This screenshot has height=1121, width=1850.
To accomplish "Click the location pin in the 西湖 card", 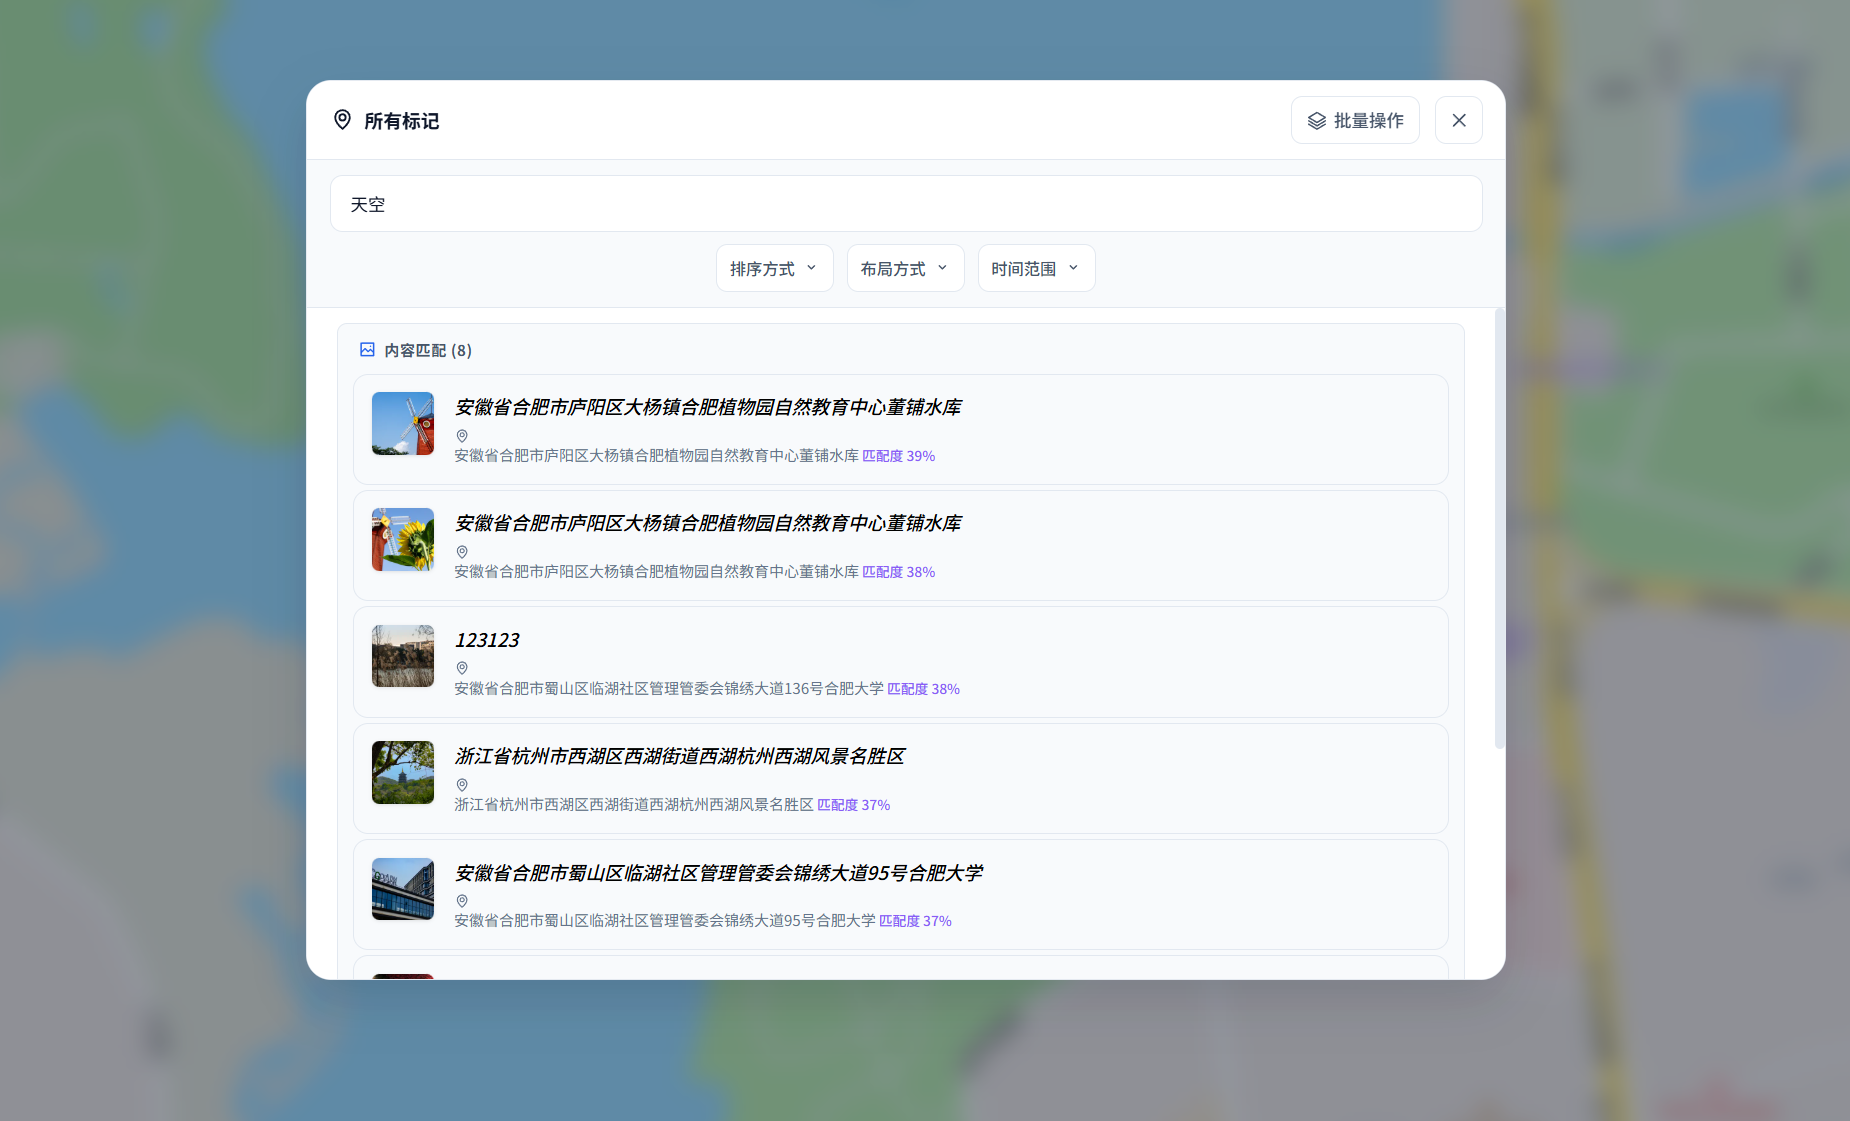I will coord(462,785).
